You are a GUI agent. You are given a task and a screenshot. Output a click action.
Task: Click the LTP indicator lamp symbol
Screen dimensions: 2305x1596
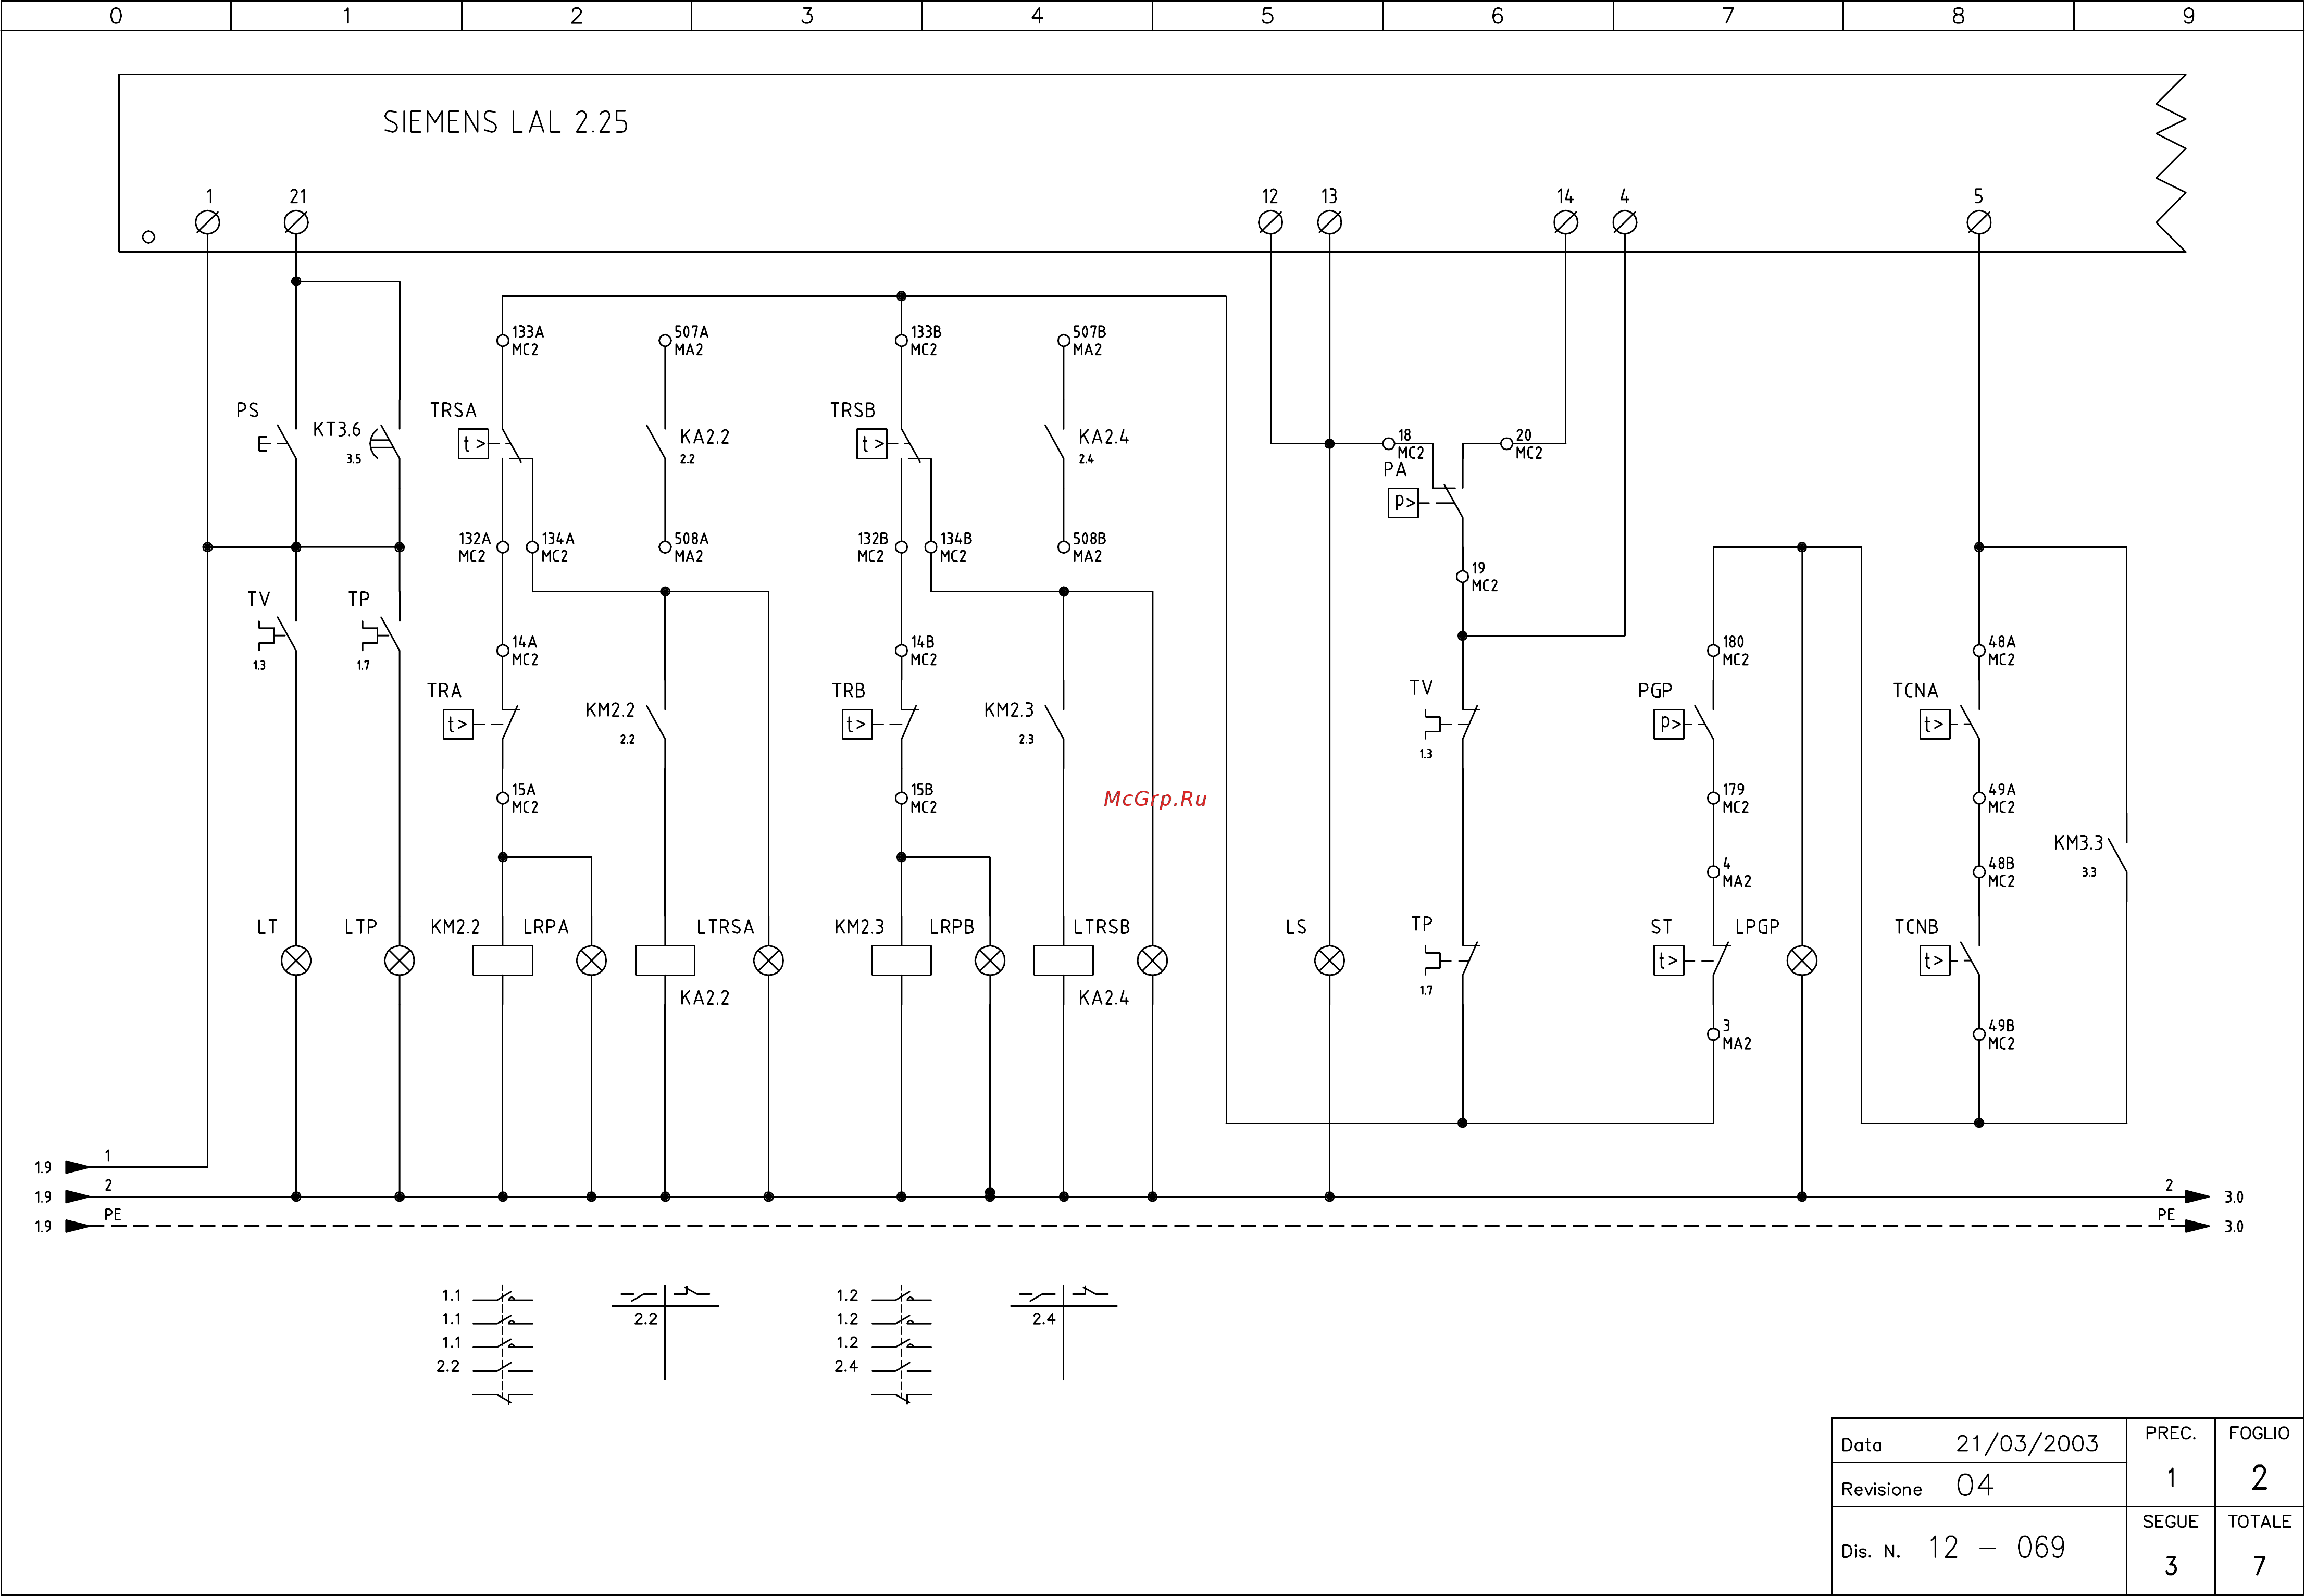[x=399, y=961]
